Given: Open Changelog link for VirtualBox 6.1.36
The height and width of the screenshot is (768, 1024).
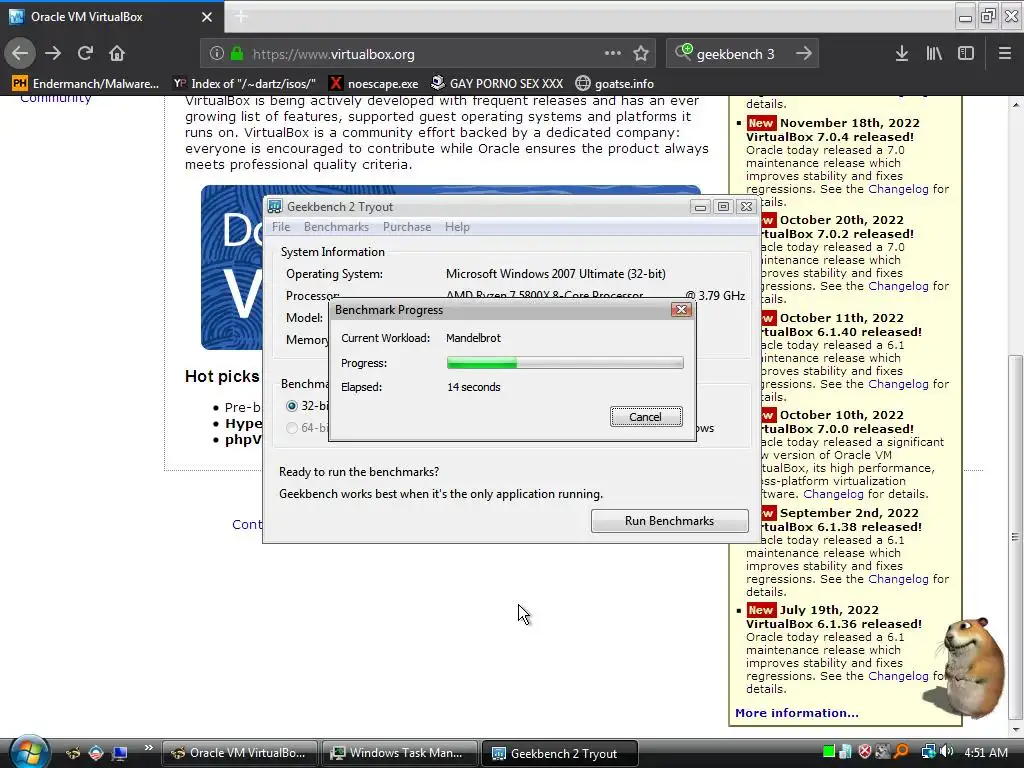Looking at the screenshot, I should click(x=898, y=676).
